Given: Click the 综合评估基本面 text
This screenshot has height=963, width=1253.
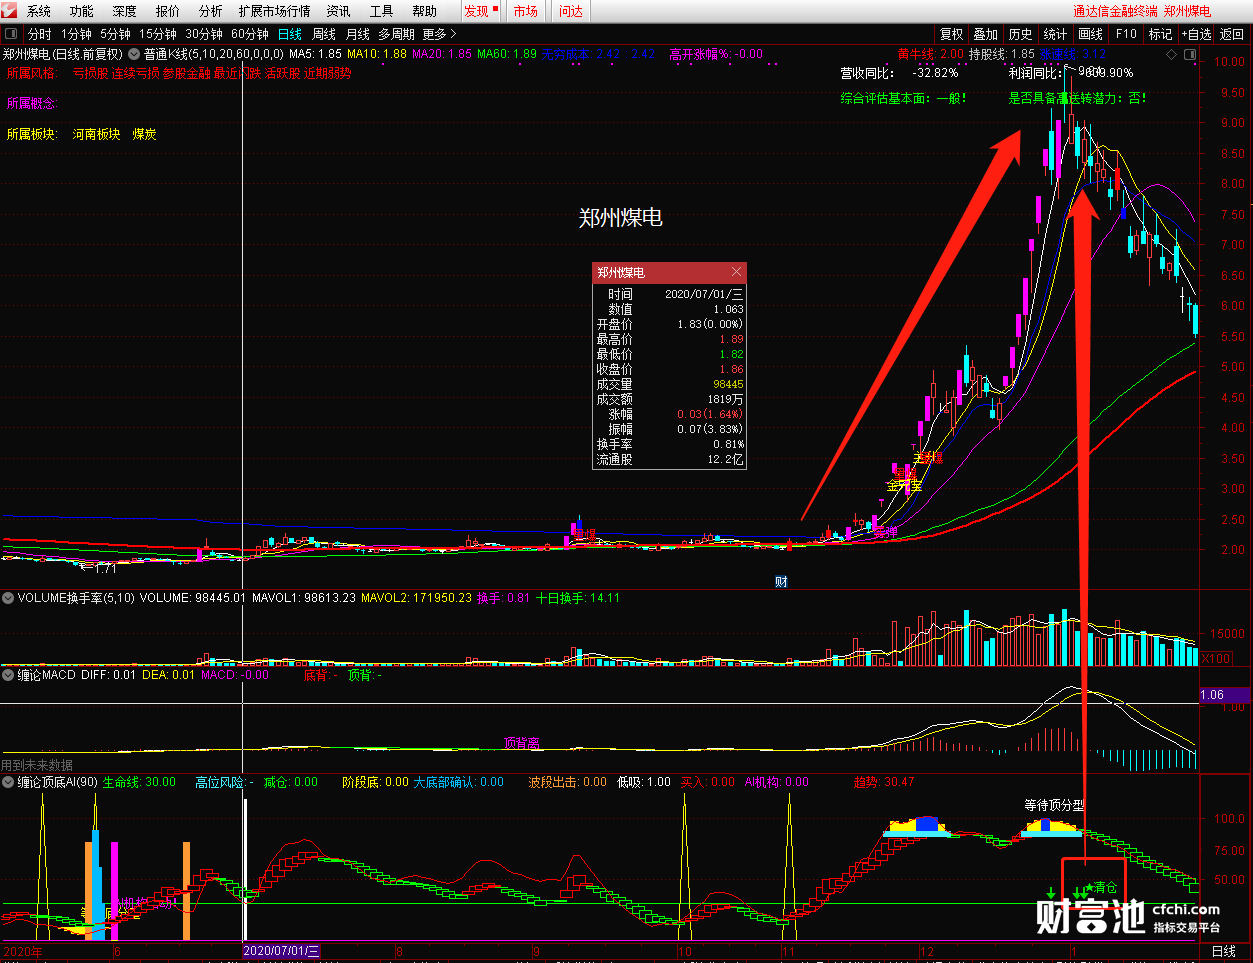Looking at the screenshot, I should coord(904,98).
